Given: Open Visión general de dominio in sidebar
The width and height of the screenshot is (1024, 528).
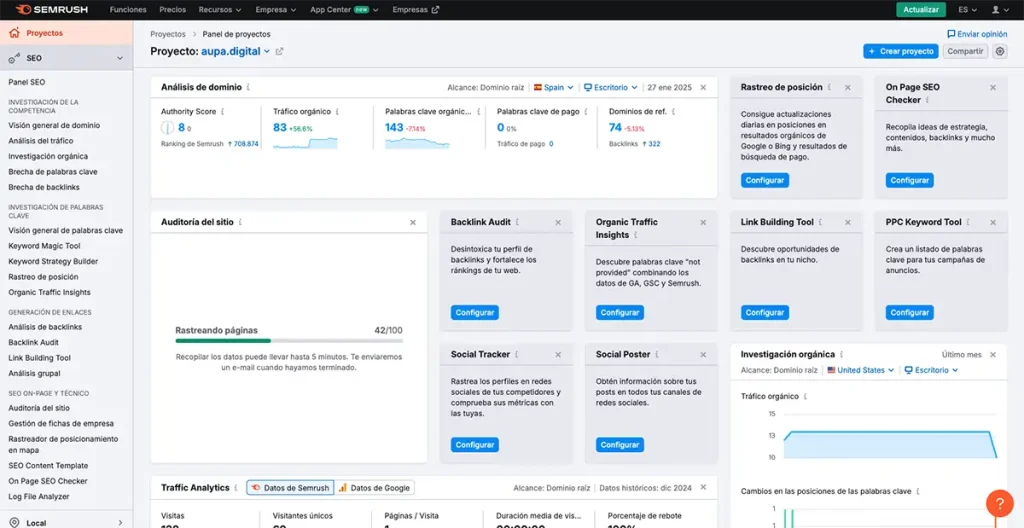Looking at the screenshot, I should pyautogui.click(x=54, y=125).
